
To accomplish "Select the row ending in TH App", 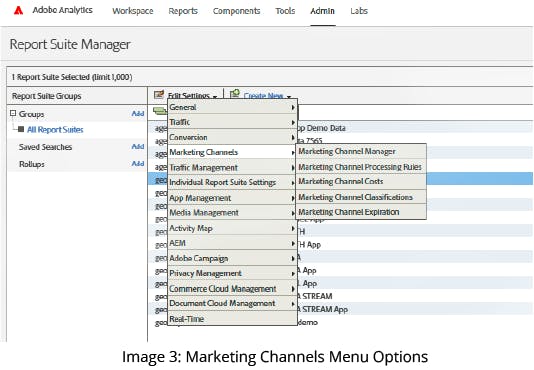I will coord(341,245).
